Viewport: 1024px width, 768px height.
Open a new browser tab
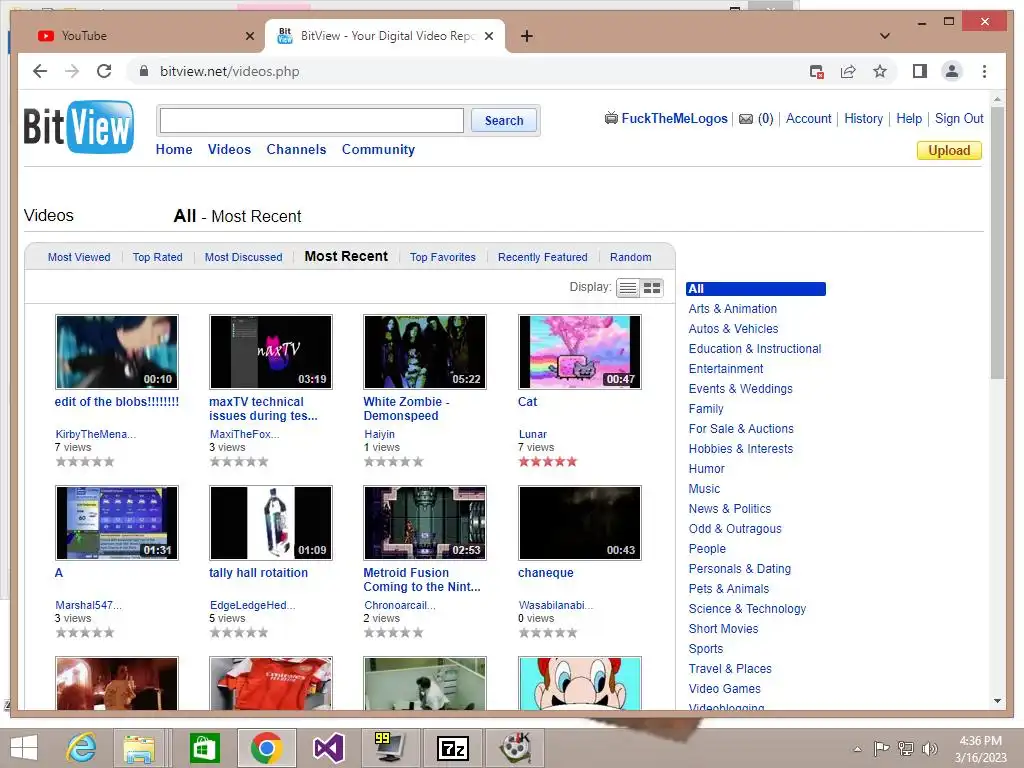click(526, 36)
